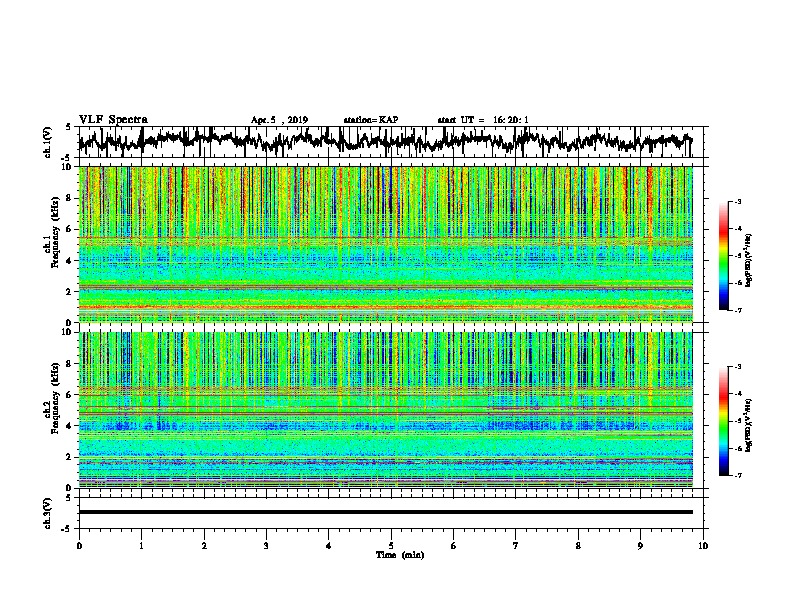Viewport: 792px width, 612px height.
Task: Click the -3 tick on ch.1 colorbar
Action: pyautogui.click(x=738, y=202)
